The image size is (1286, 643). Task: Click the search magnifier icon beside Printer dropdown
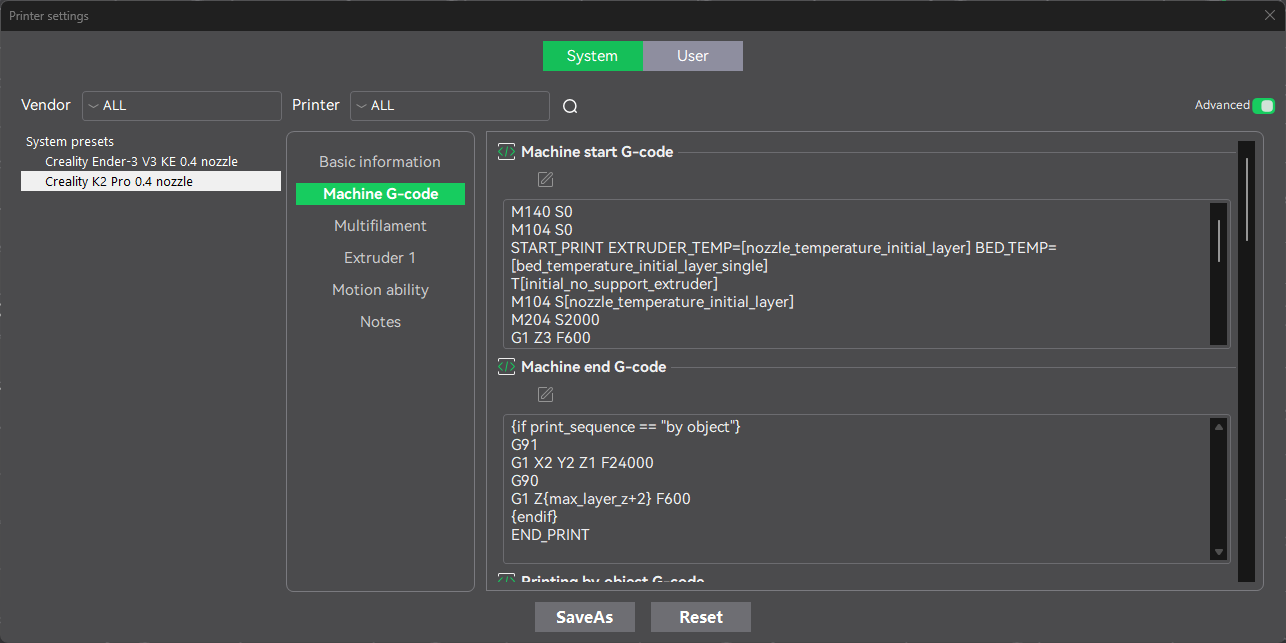[x=570, y=107]
